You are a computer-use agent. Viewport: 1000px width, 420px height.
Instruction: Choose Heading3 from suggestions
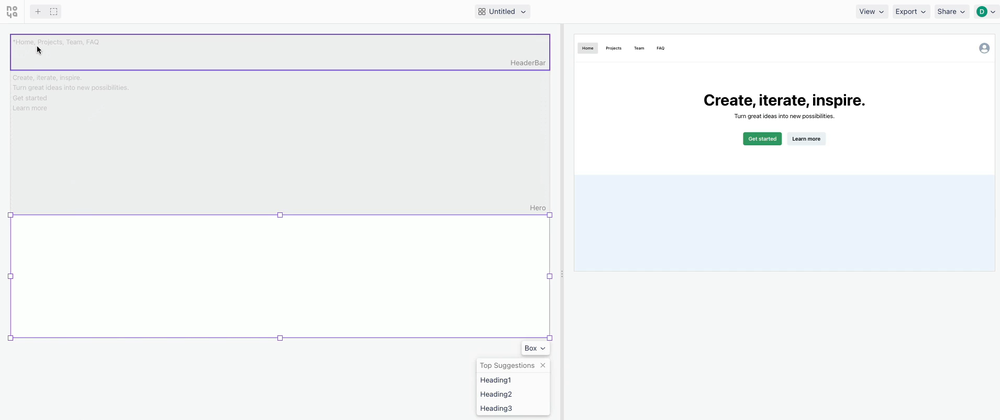(513, 409)
